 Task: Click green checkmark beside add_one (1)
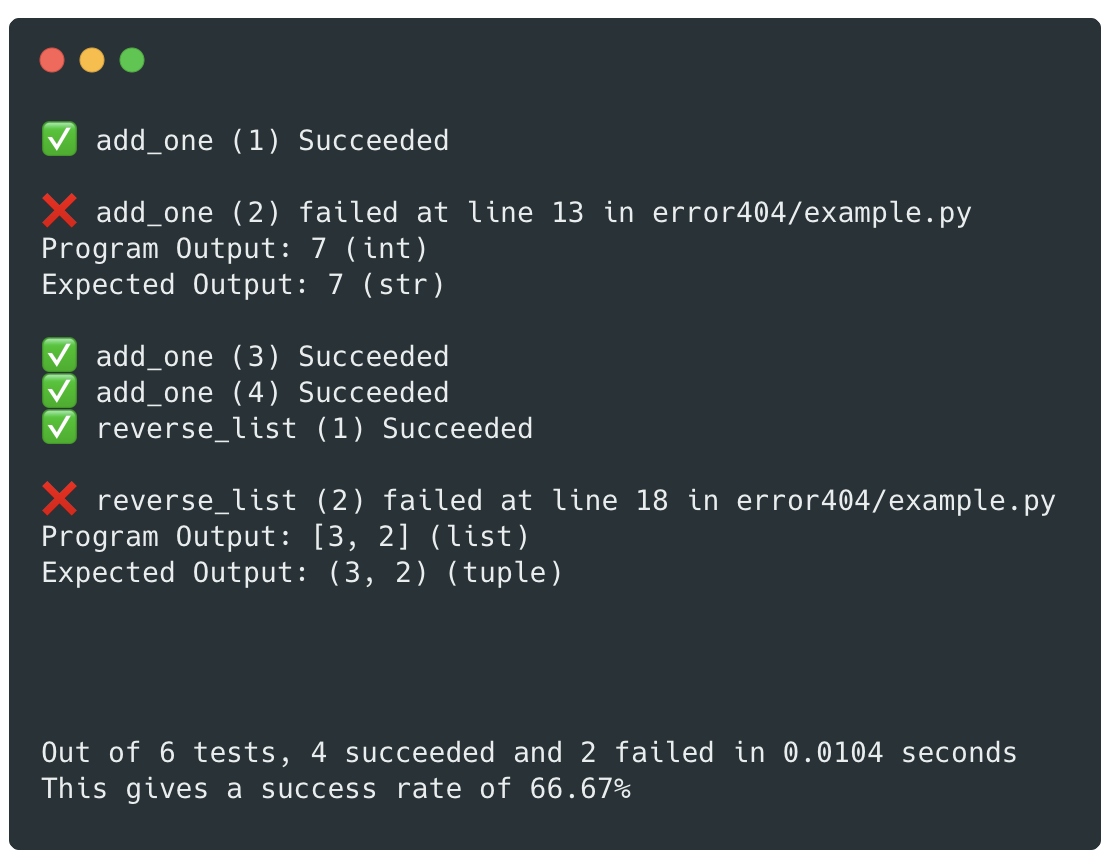(59, 140)
